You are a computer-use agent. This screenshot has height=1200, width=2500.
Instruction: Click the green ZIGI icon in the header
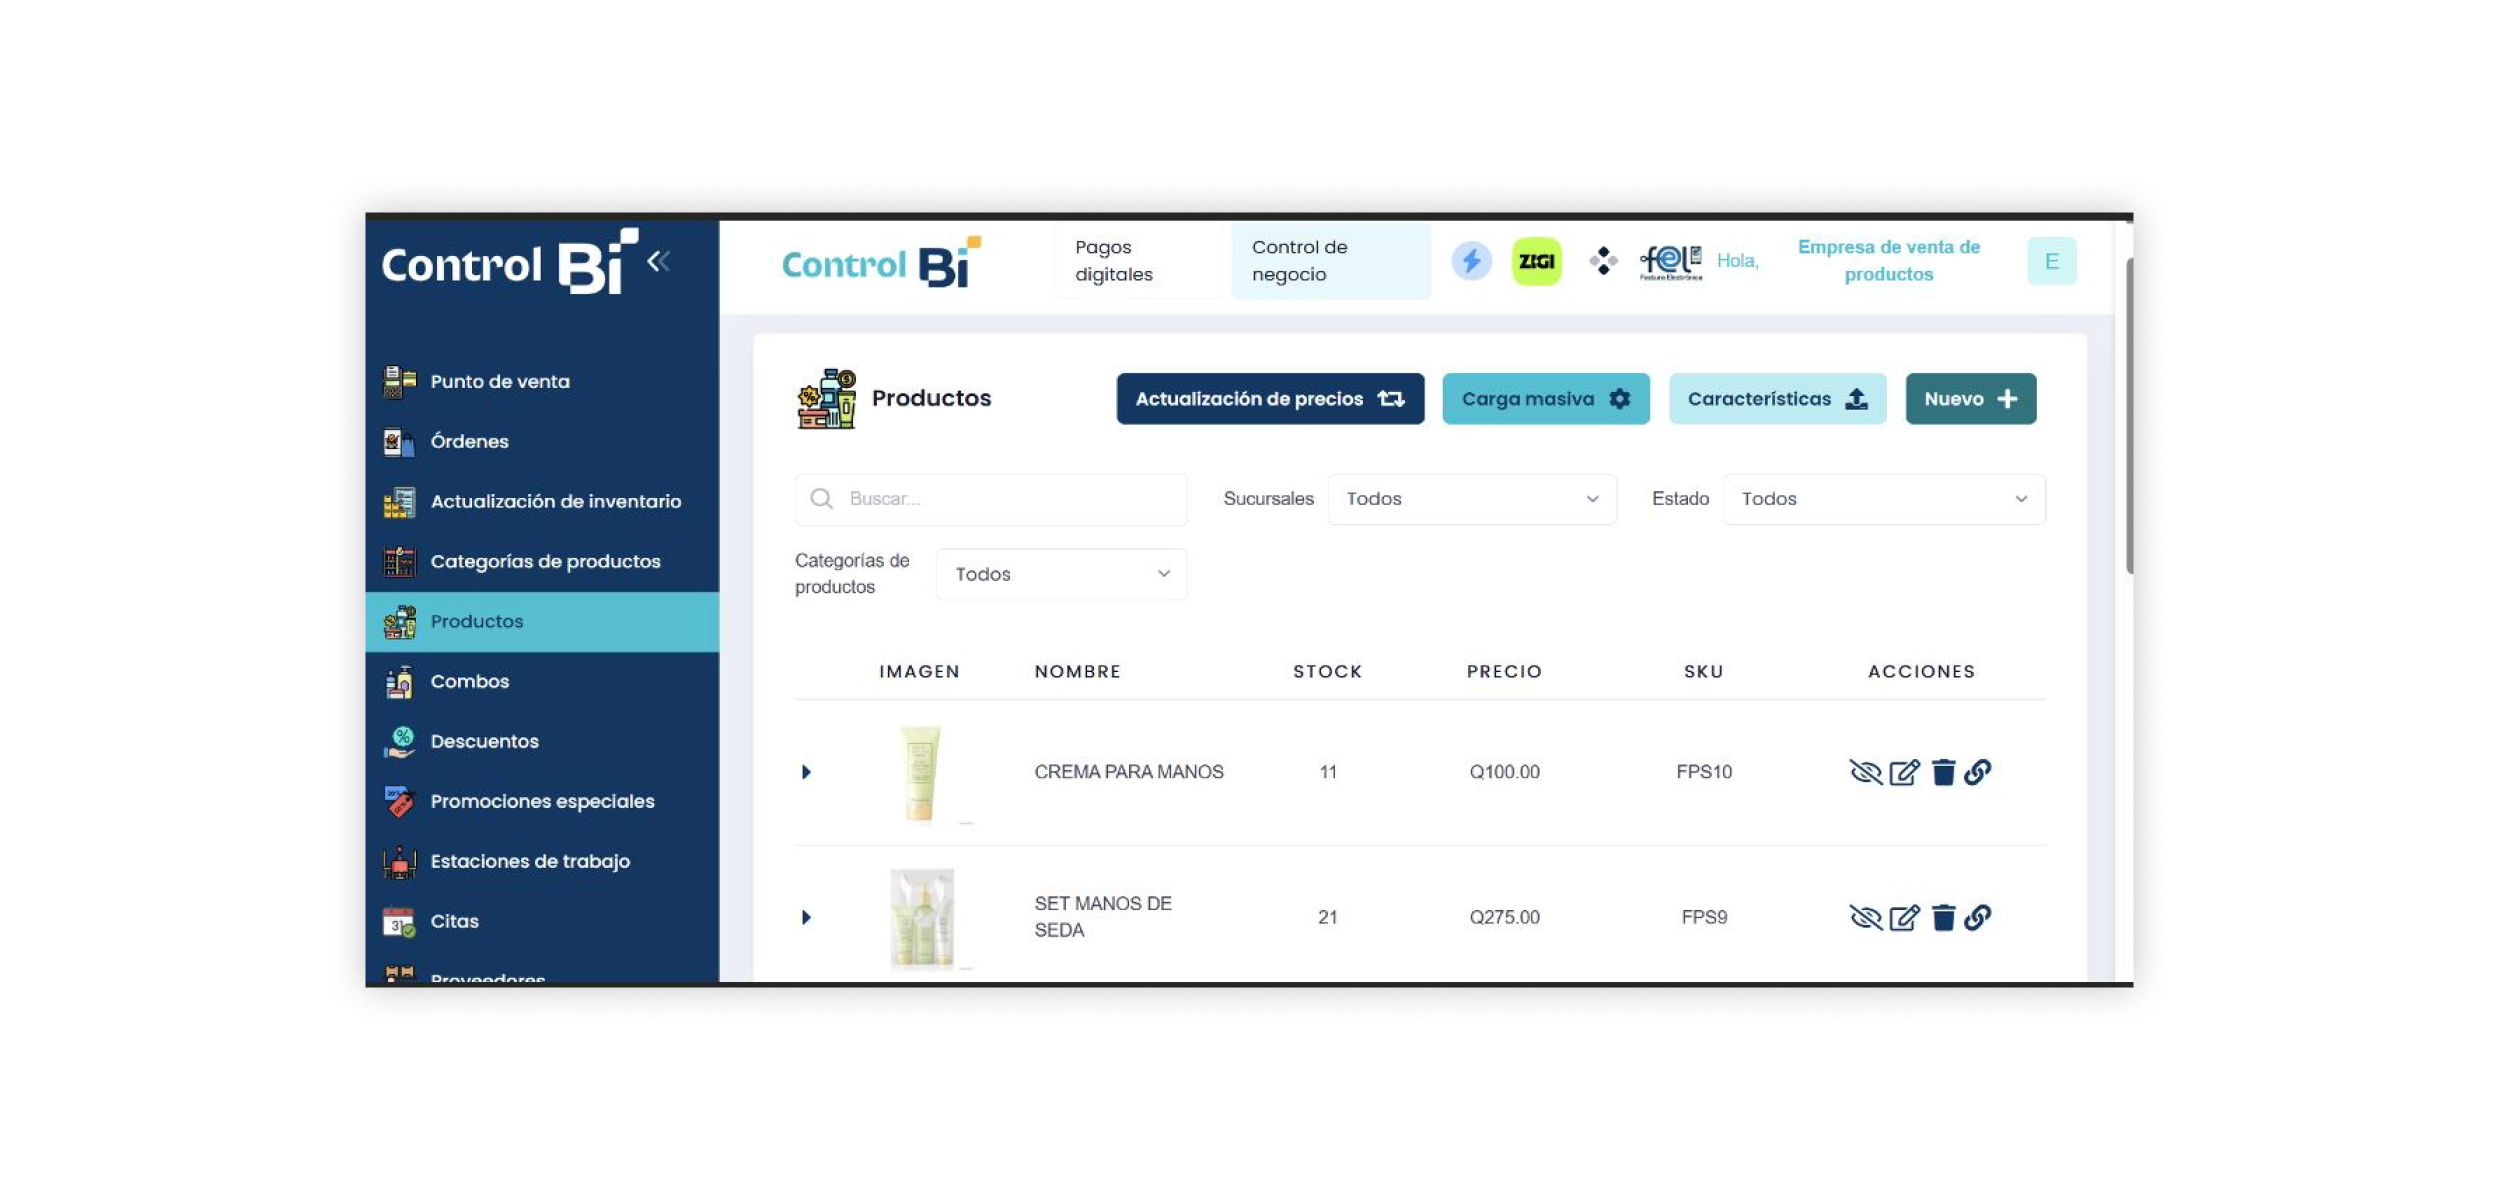(1535, 260)
